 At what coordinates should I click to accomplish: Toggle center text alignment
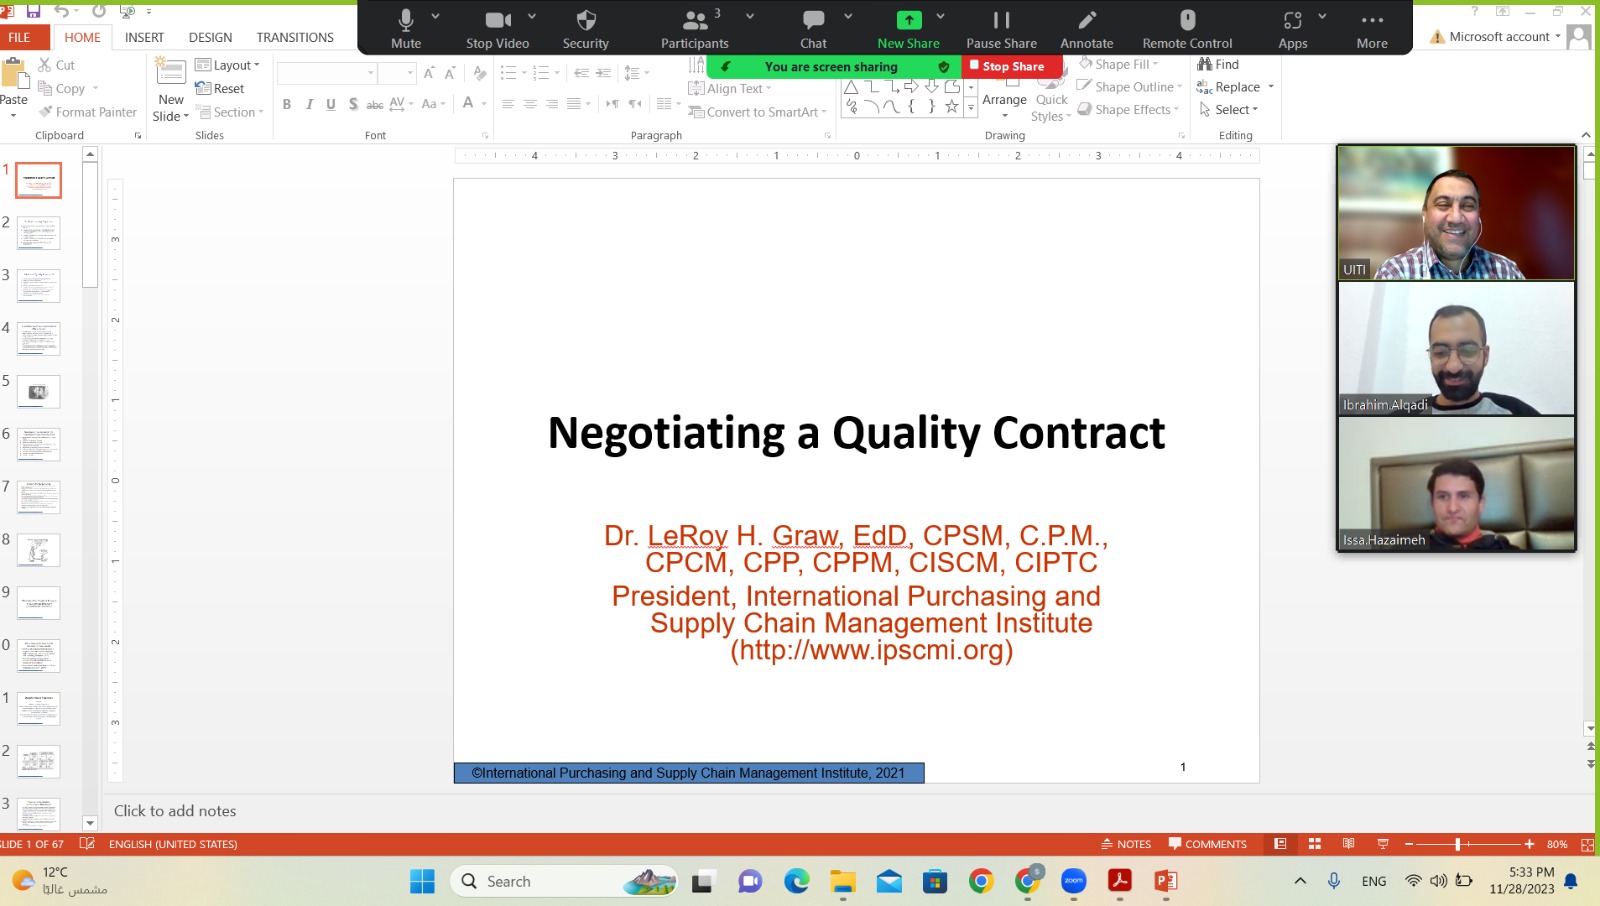[x=530, y=104]
